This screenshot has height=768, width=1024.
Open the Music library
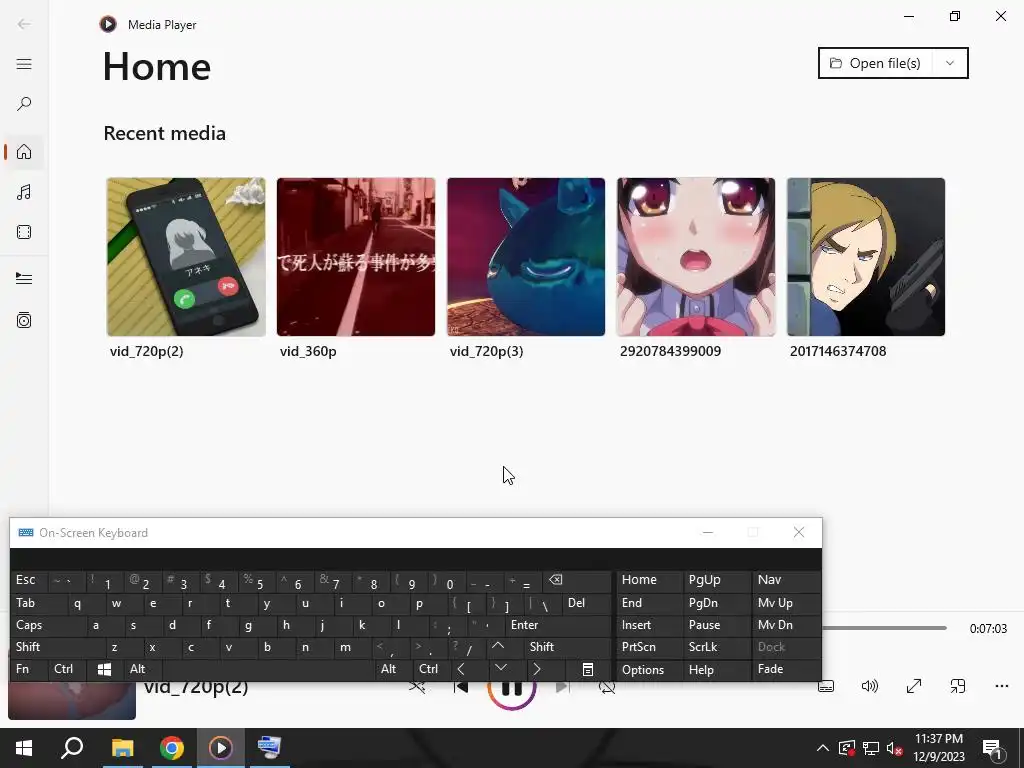point(24,192)
